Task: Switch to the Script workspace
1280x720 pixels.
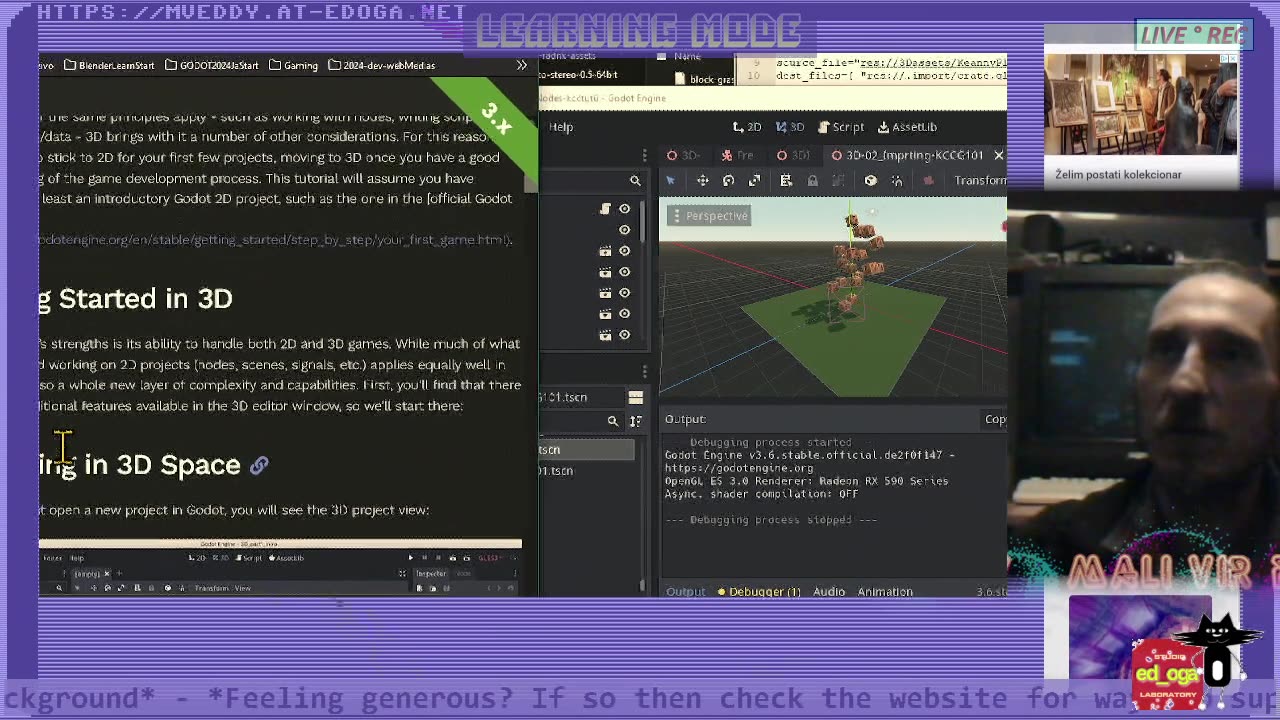Action: pyautogui.click(x=841, y=127)
